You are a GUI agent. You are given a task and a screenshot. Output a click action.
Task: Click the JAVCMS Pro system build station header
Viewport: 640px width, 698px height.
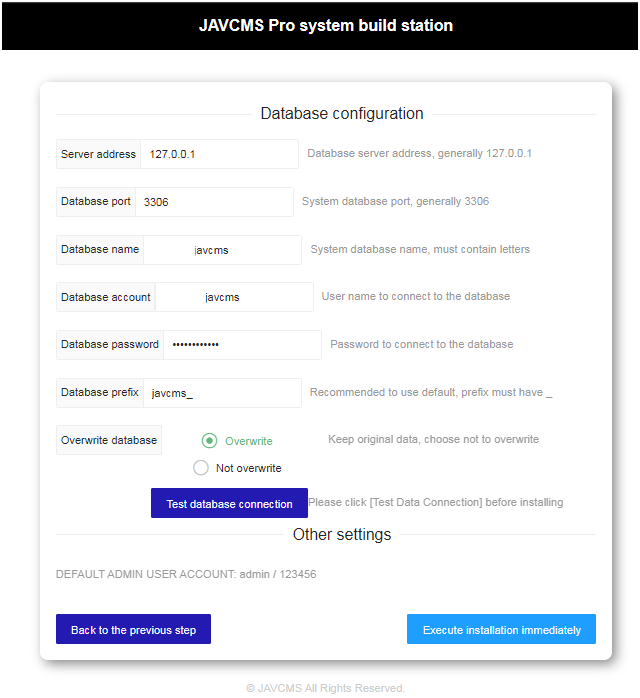[x=326, y=25]
